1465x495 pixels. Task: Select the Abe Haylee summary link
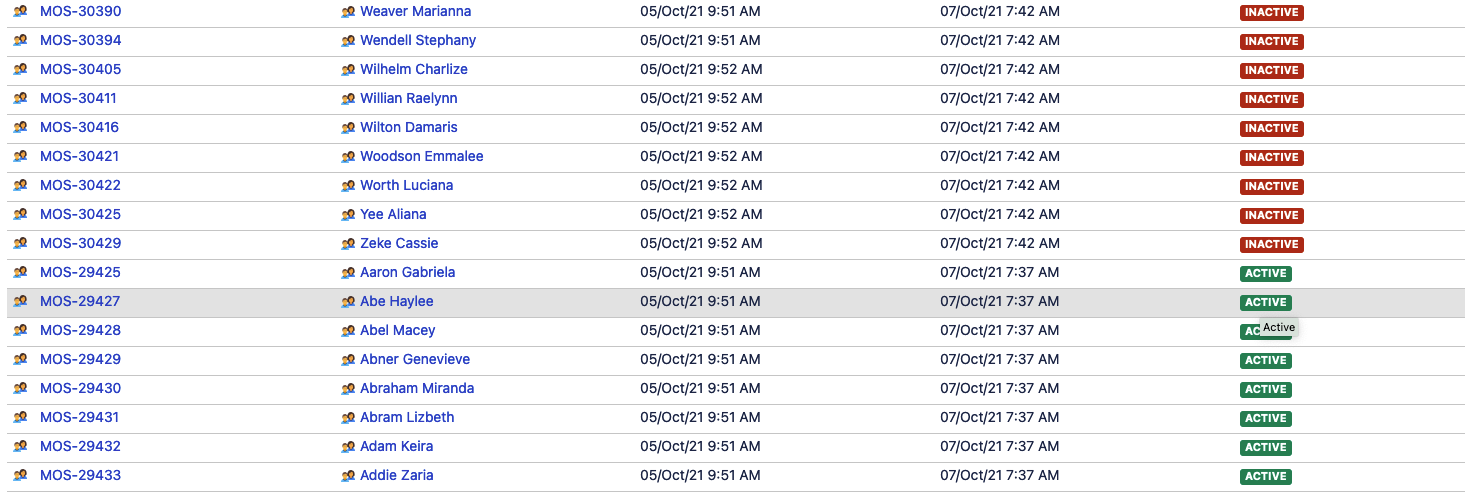[397, 302]
